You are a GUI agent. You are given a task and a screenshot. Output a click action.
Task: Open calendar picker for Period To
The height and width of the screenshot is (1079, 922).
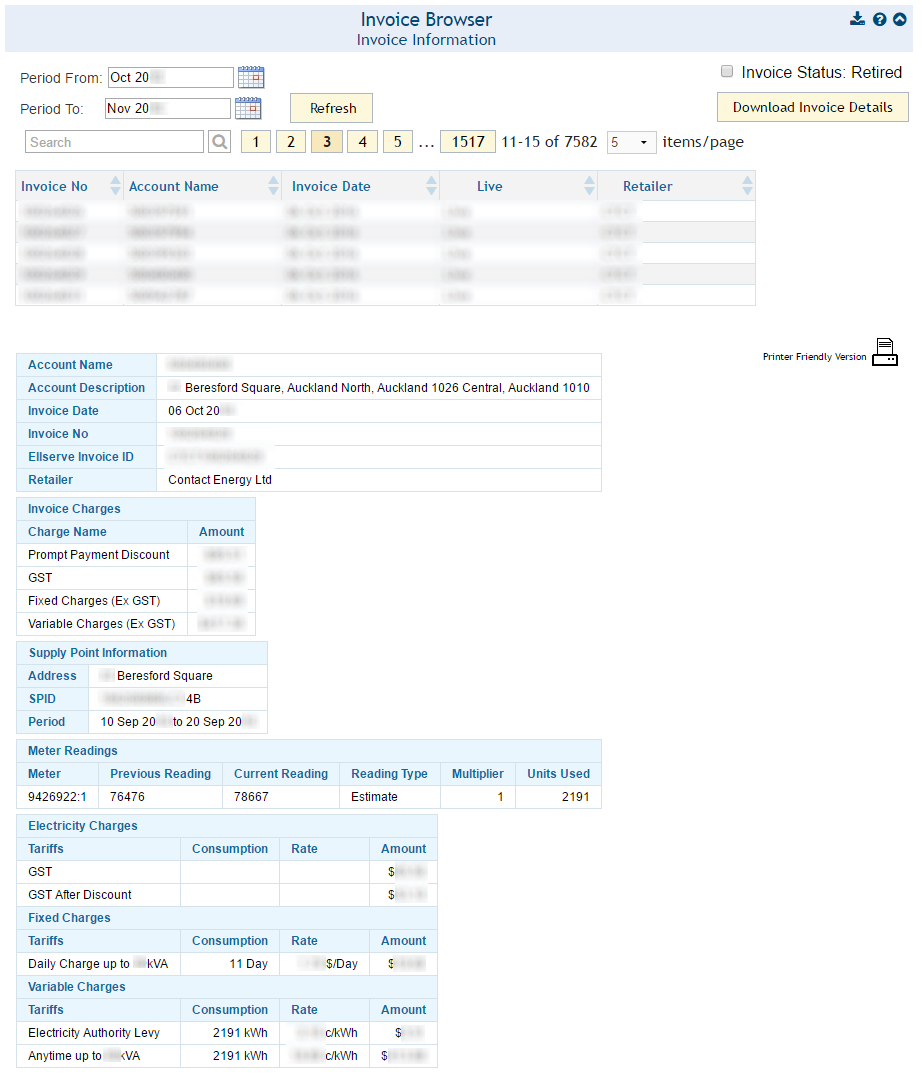point(248,108)
